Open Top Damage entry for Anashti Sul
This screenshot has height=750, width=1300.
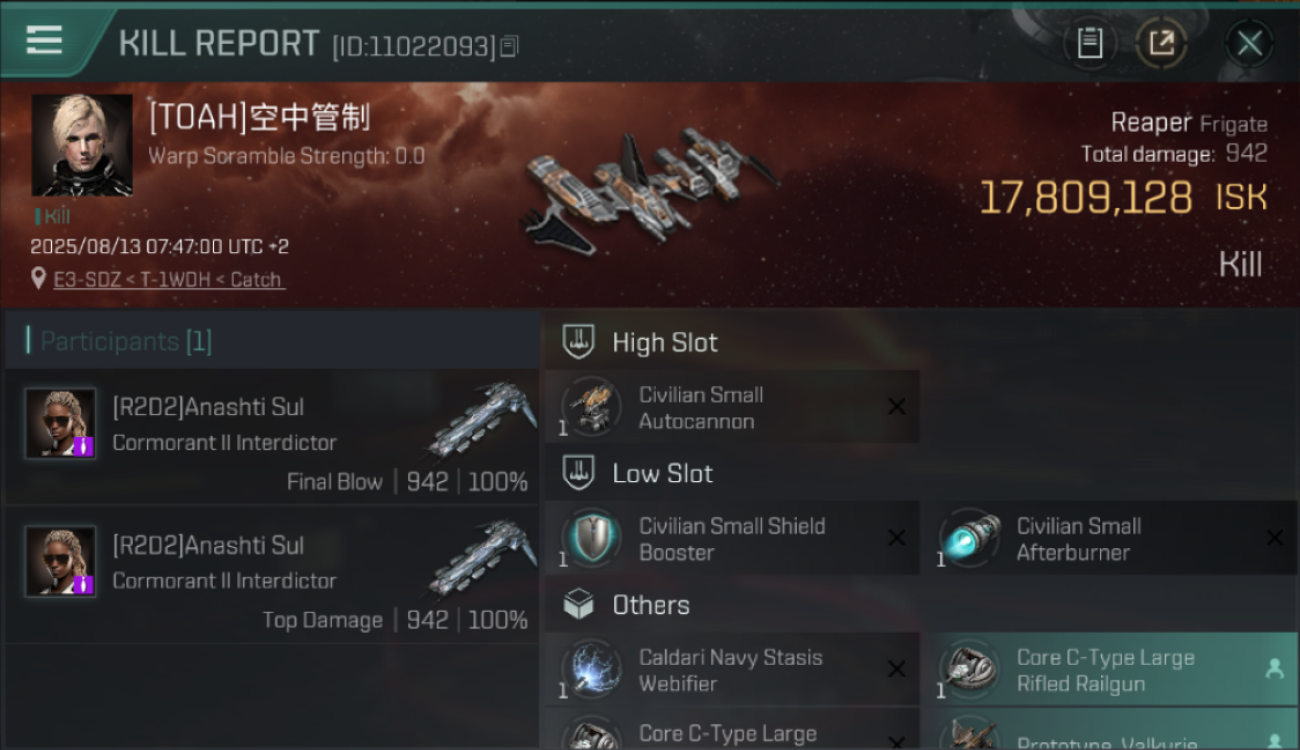(x=271, y=575)
